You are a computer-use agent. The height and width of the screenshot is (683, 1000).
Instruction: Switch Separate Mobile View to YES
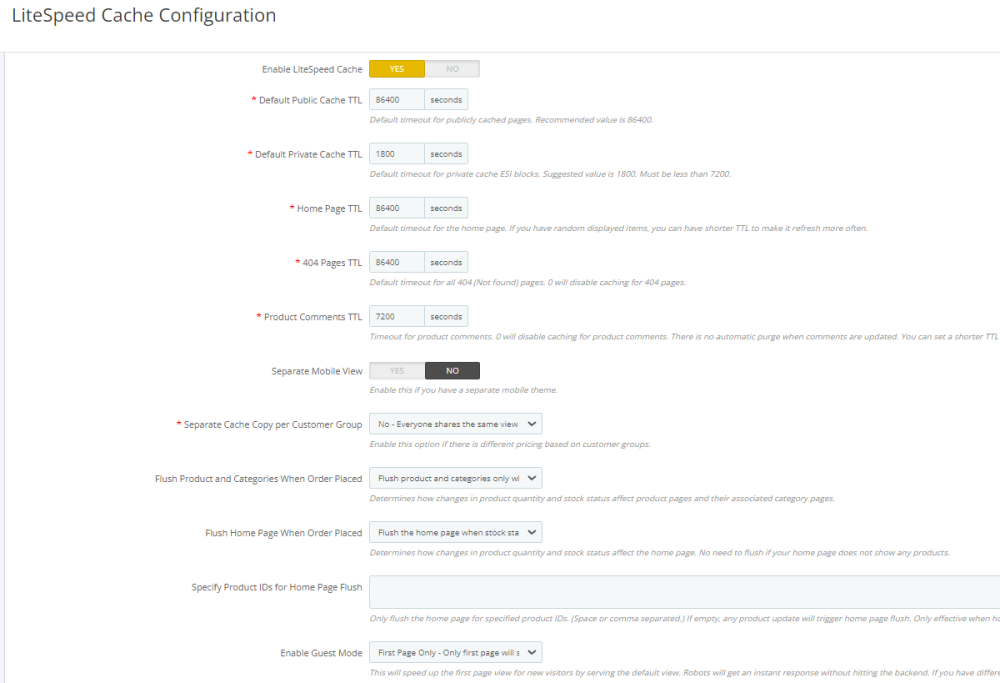pos(397,371)
